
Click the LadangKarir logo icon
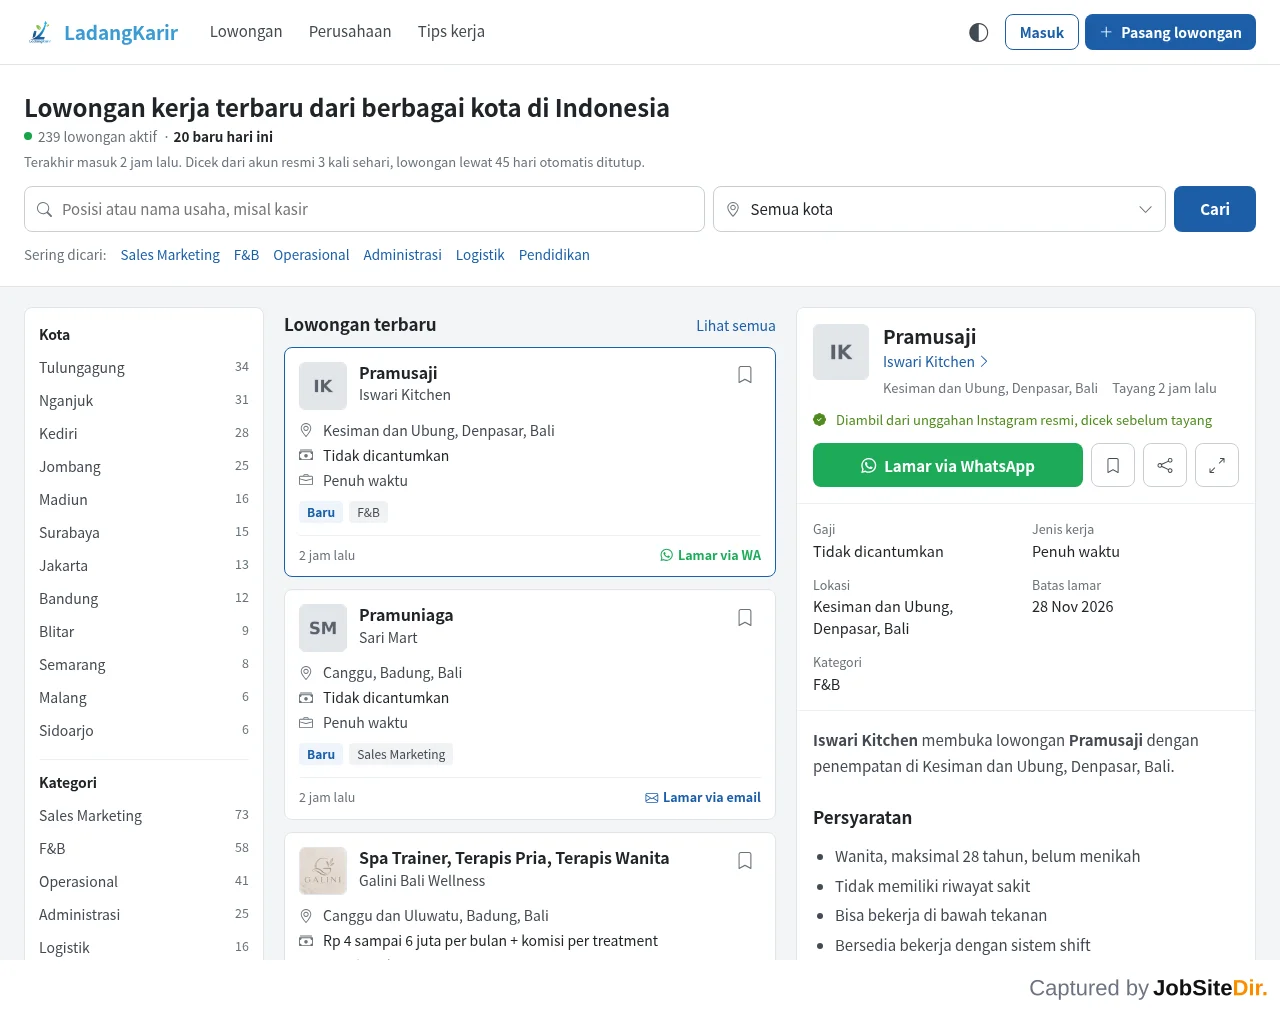(40, 32)
